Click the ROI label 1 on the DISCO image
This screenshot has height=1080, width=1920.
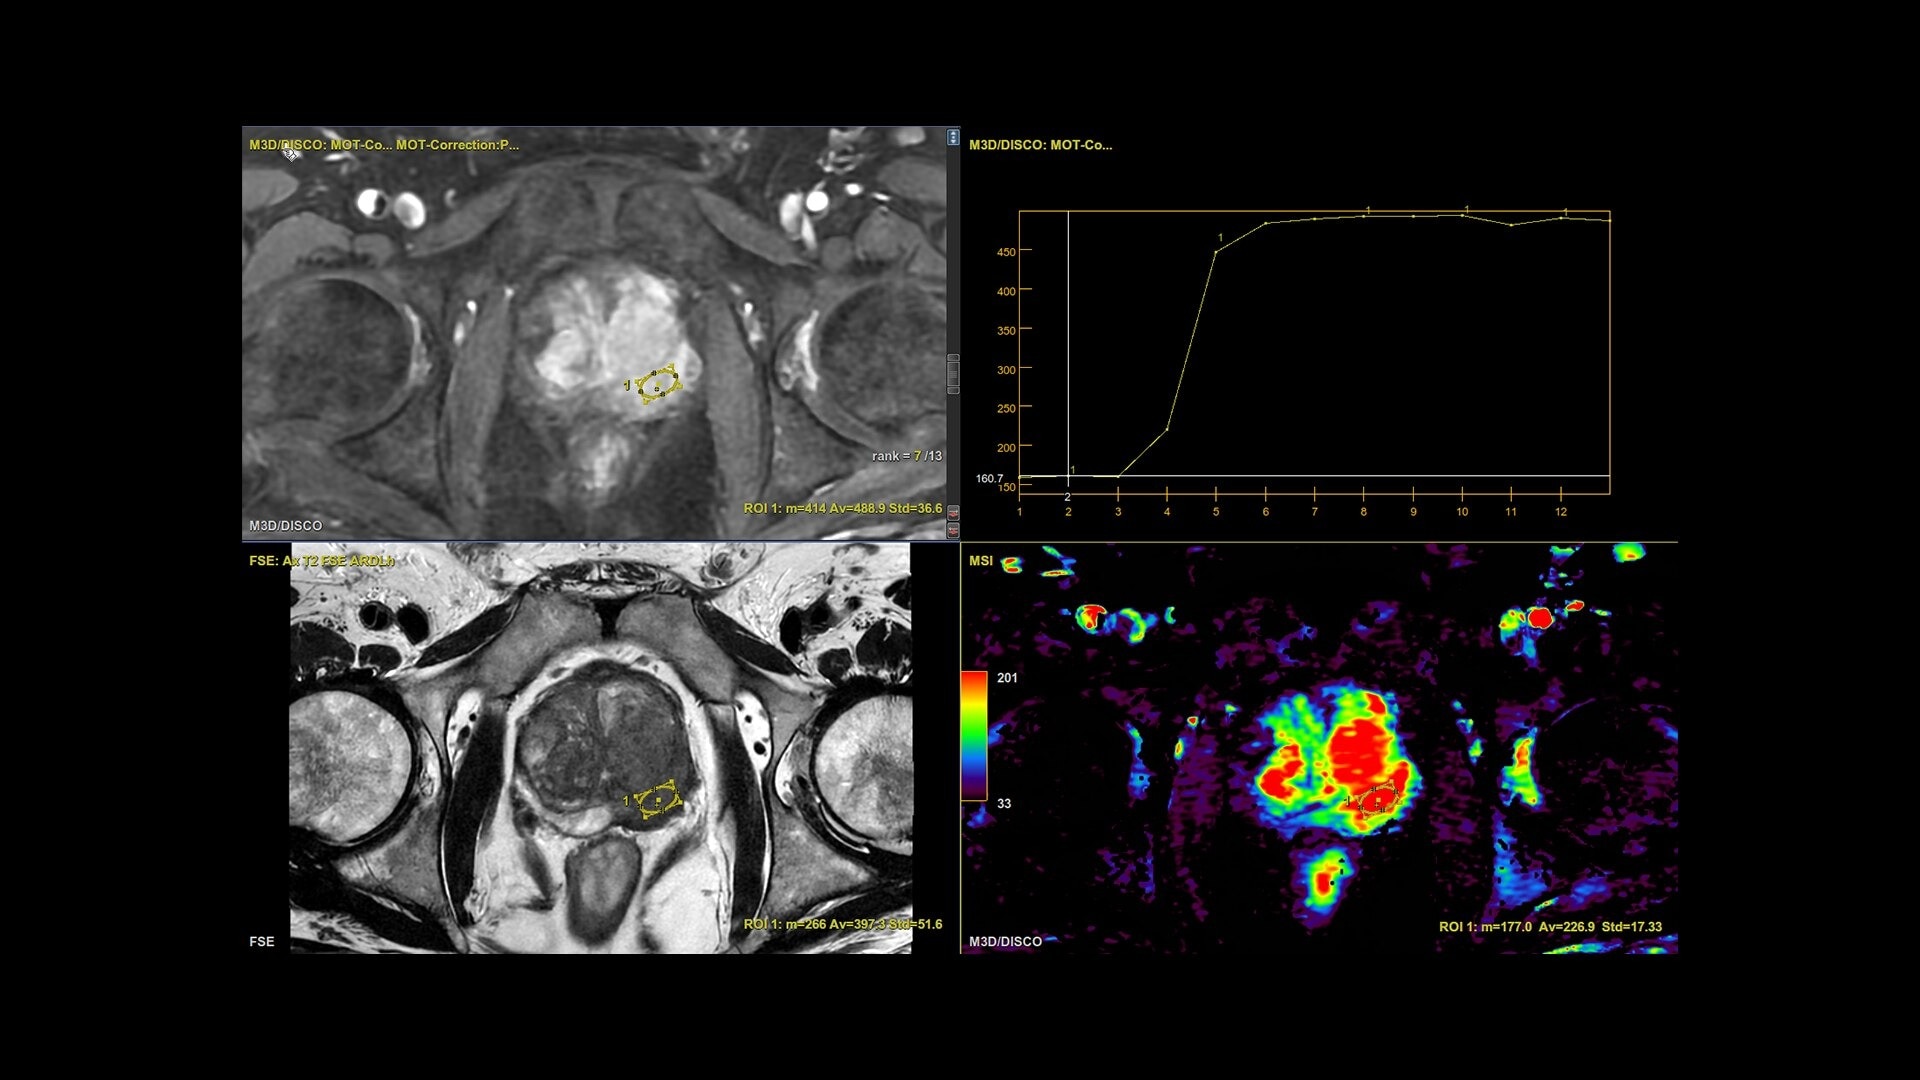(627, 385)
